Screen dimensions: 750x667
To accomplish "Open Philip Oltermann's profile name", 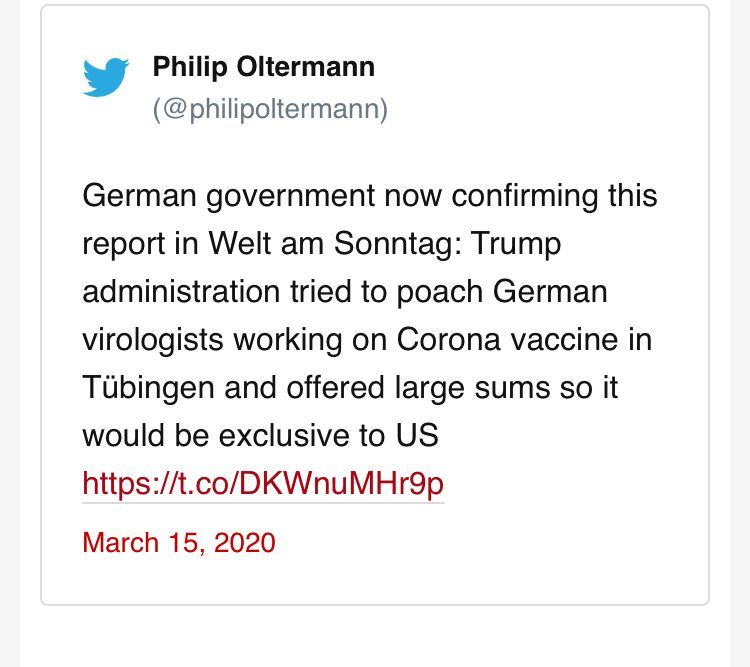I will coord(263,67).
